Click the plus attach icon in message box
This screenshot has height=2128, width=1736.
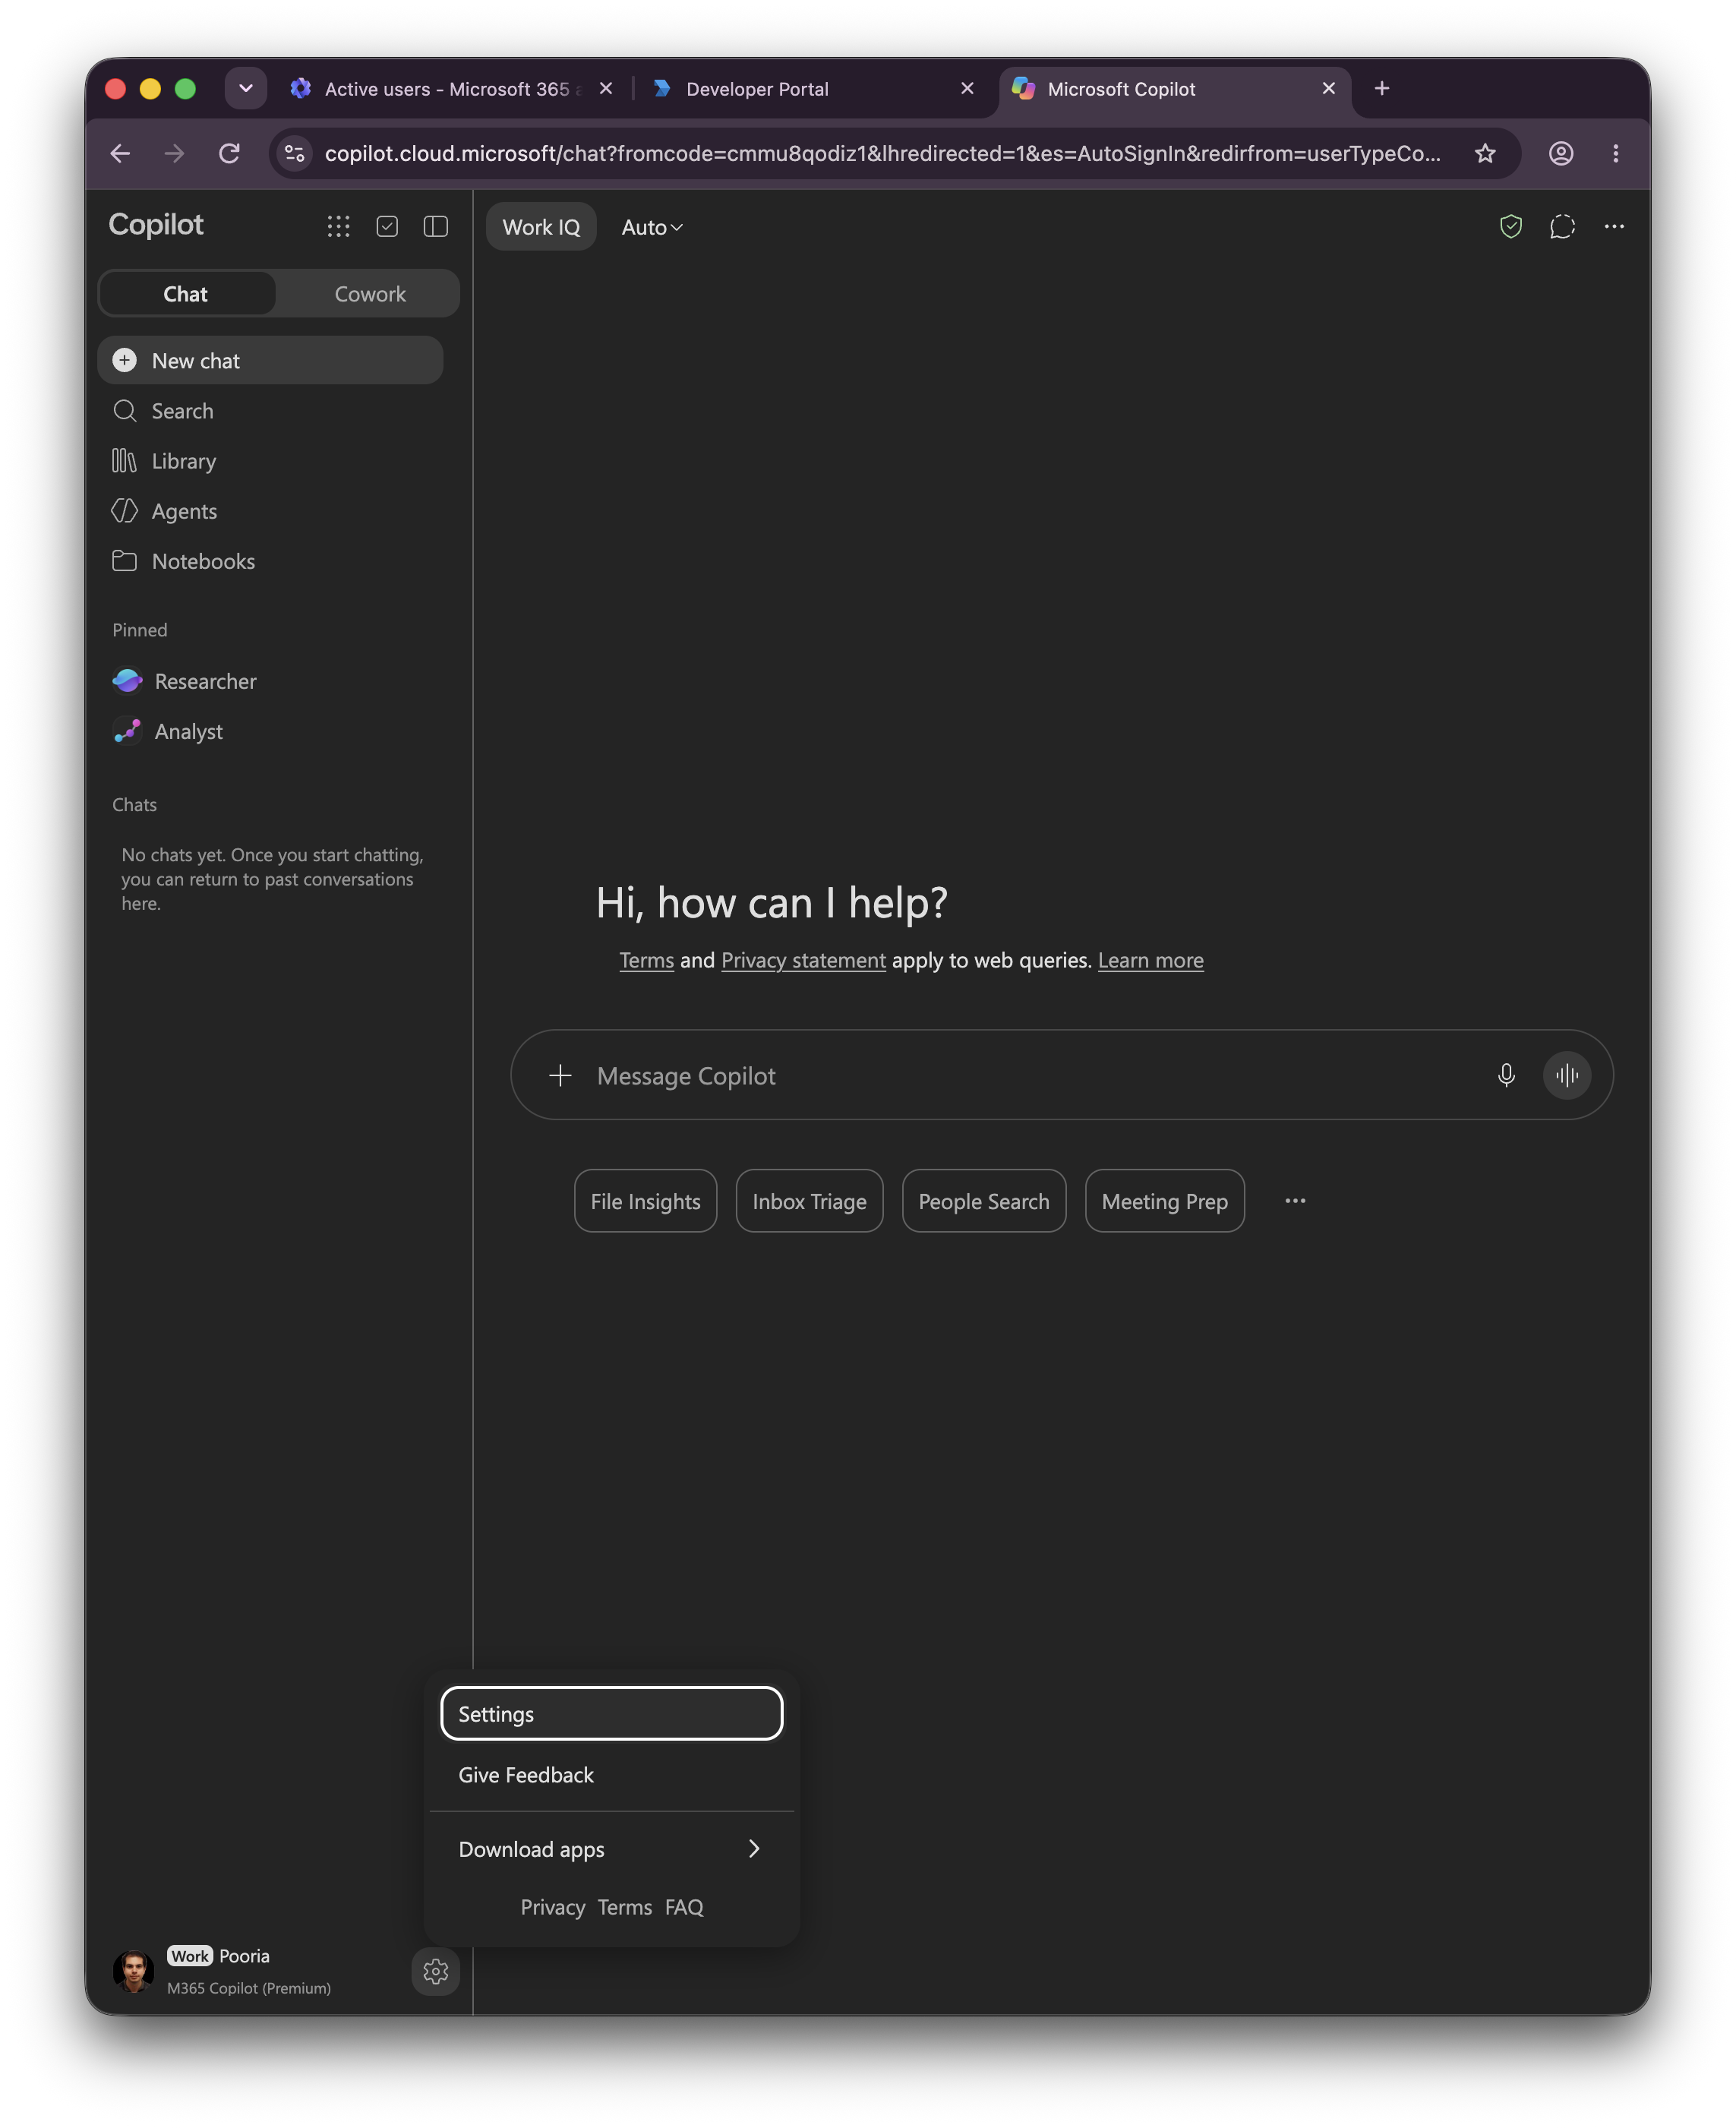(x=560, y=1075)
